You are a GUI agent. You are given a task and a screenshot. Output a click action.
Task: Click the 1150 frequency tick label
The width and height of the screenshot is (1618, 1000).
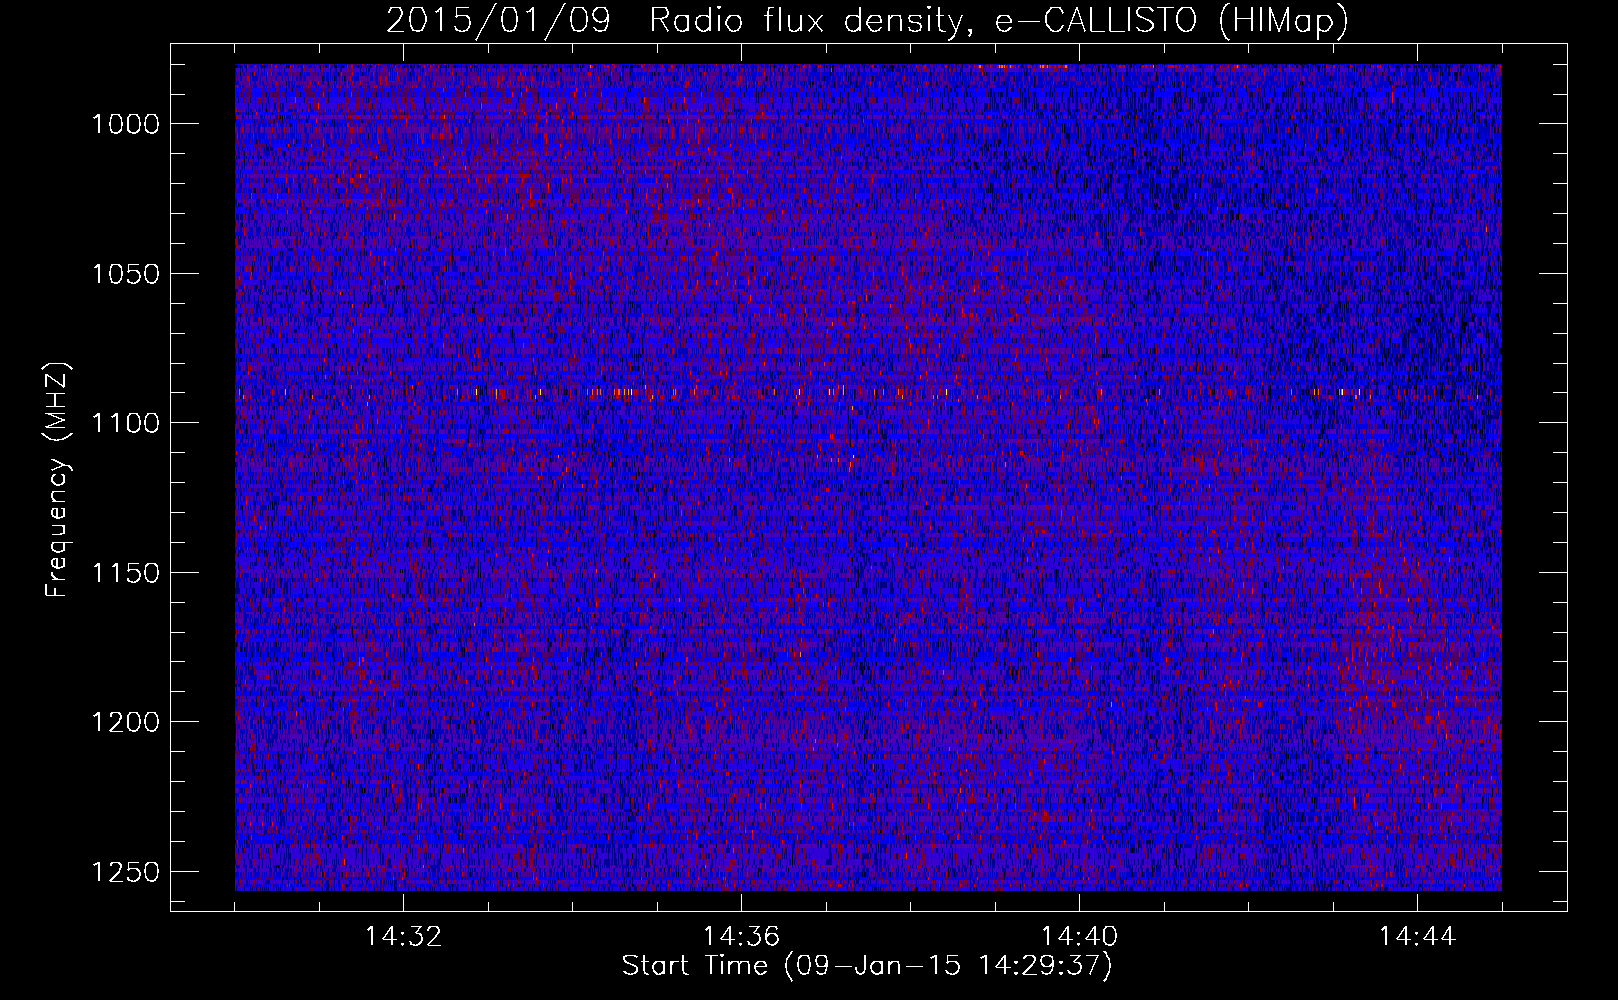click(125, 573)
